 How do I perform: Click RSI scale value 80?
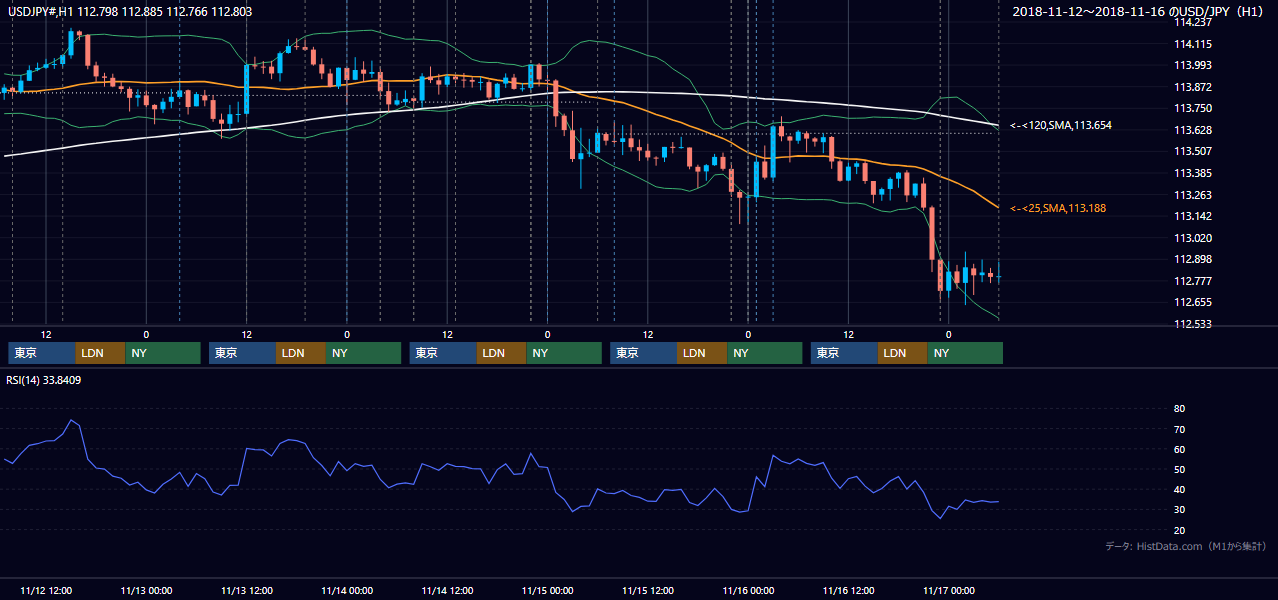point(1179,409)
